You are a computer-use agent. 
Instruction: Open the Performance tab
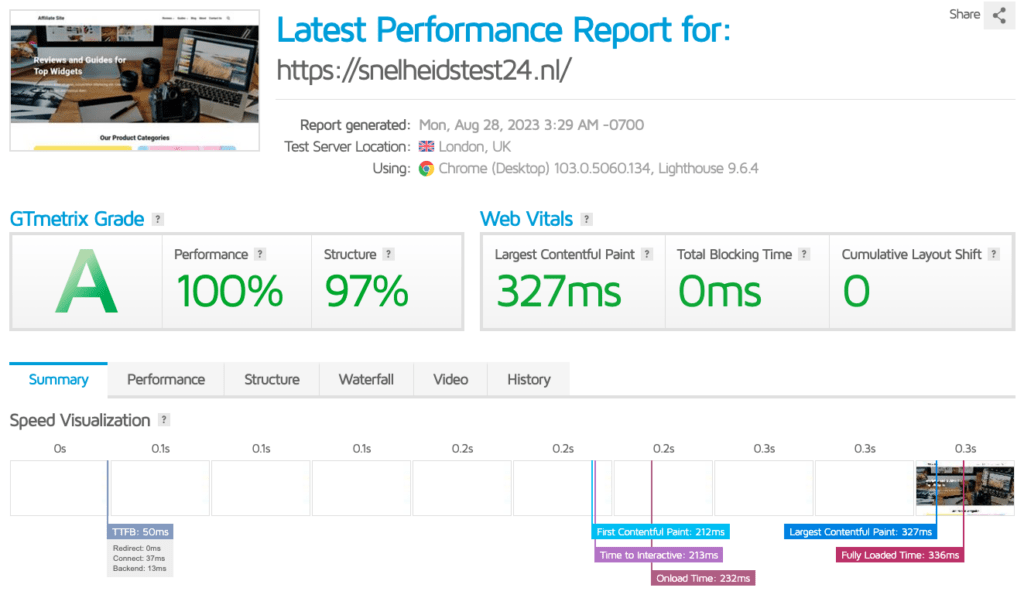pyautogui.click(x=166, y=380)
